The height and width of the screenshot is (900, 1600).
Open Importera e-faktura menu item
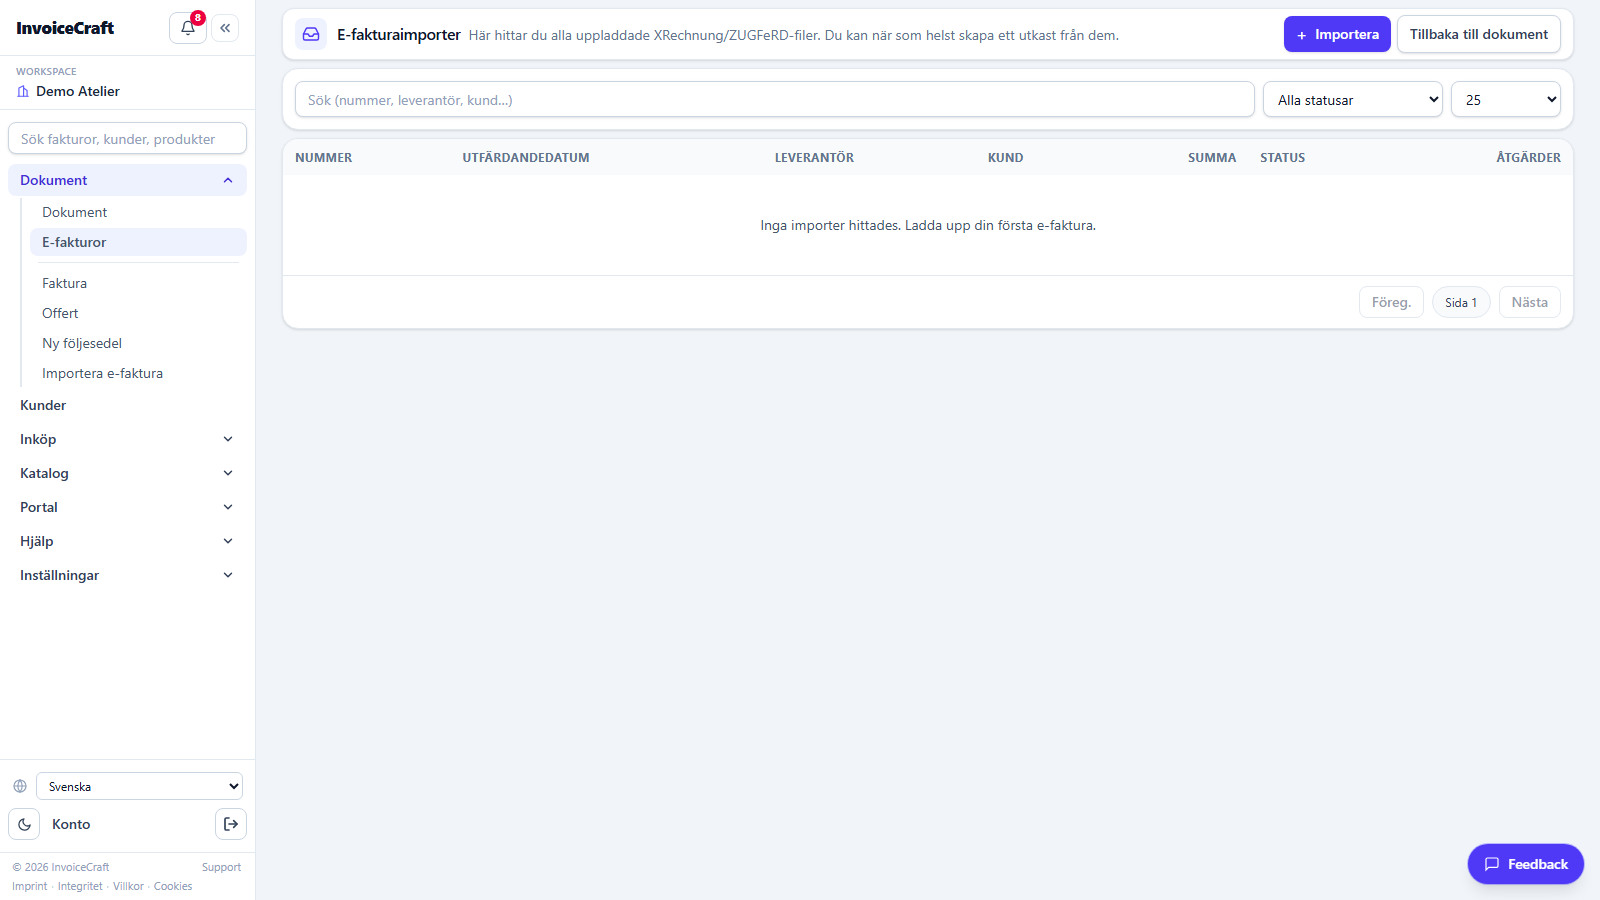(x=138, y=373)
